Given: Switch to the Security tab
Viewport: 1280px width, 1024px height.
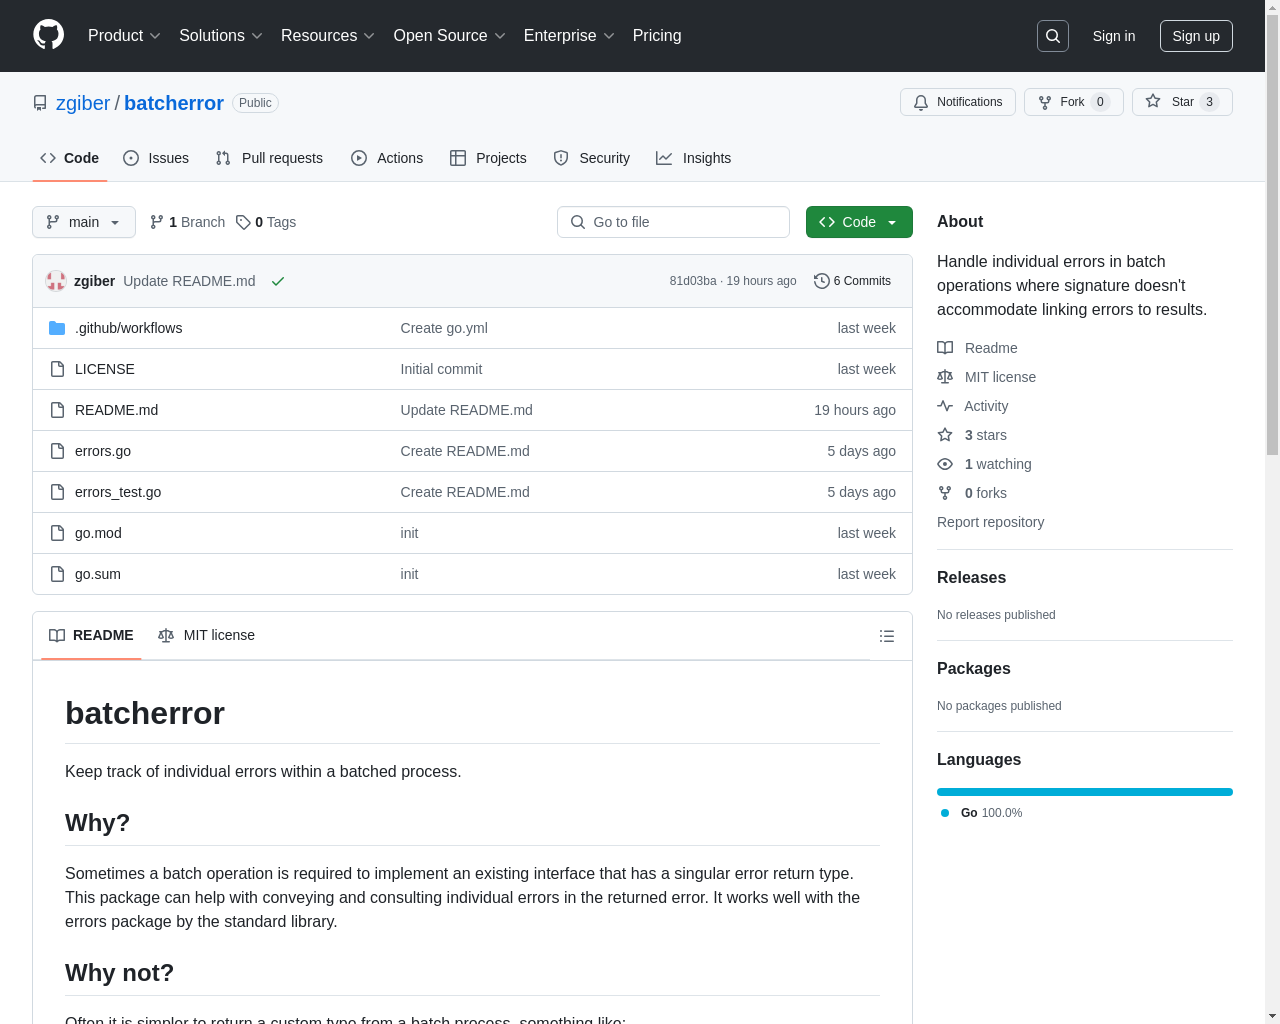Looking at the screenshot, I should click(x=592, y=158).
